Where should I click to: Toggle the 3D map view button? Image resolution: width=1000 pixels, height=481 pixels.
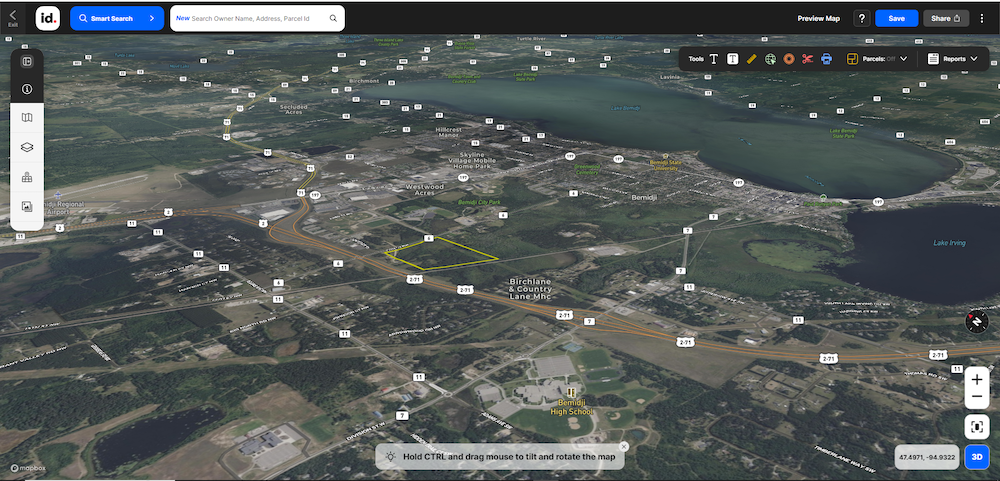(x=978, y=457)
